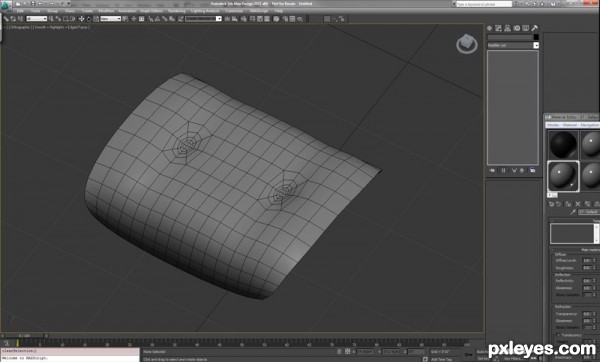600x362 pixels.
Task: Toggle the Selection Lock padlock
Action: 339,351
